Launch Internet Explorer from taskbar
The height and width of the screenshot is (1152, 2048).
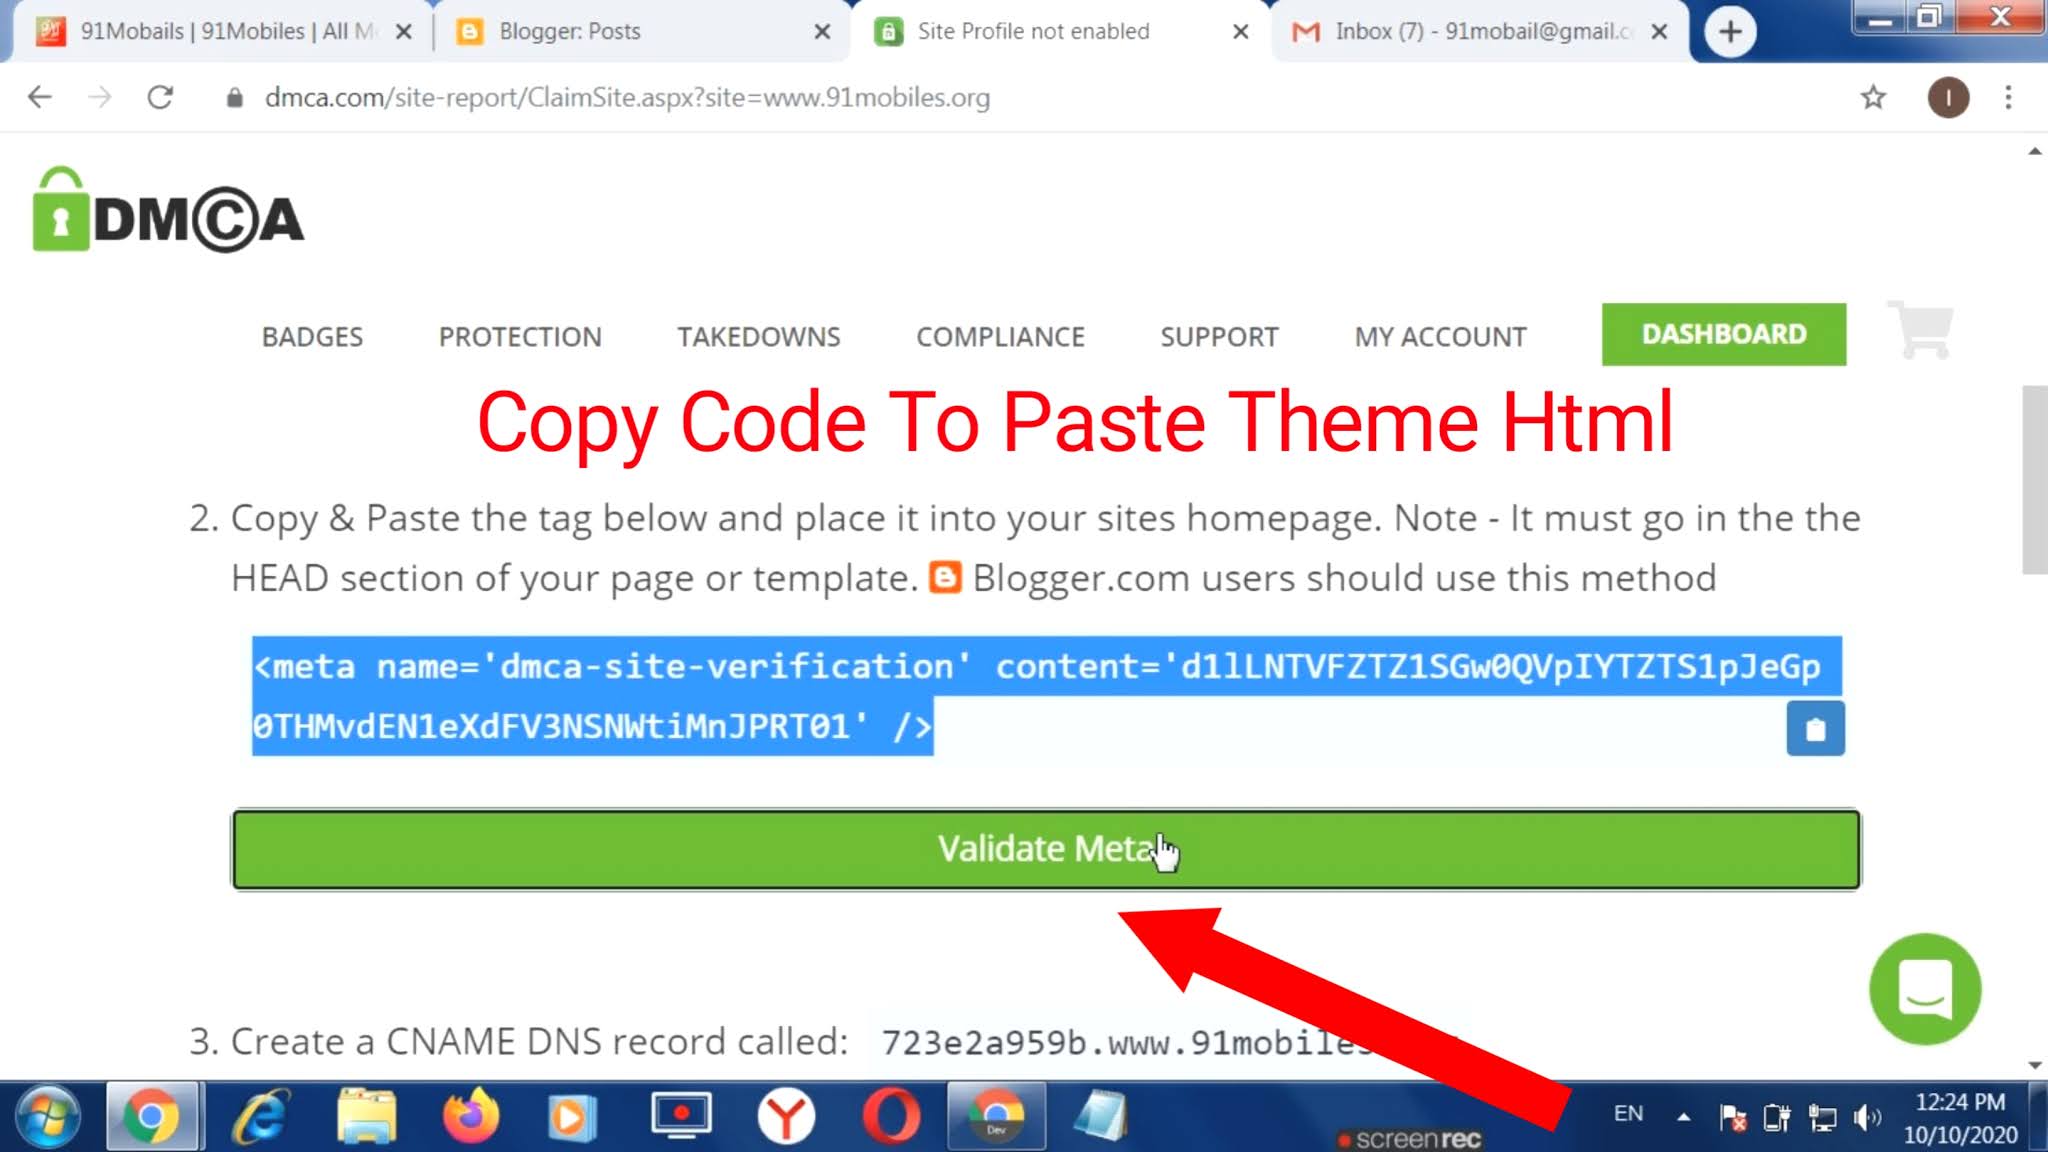coord(260,1116)
